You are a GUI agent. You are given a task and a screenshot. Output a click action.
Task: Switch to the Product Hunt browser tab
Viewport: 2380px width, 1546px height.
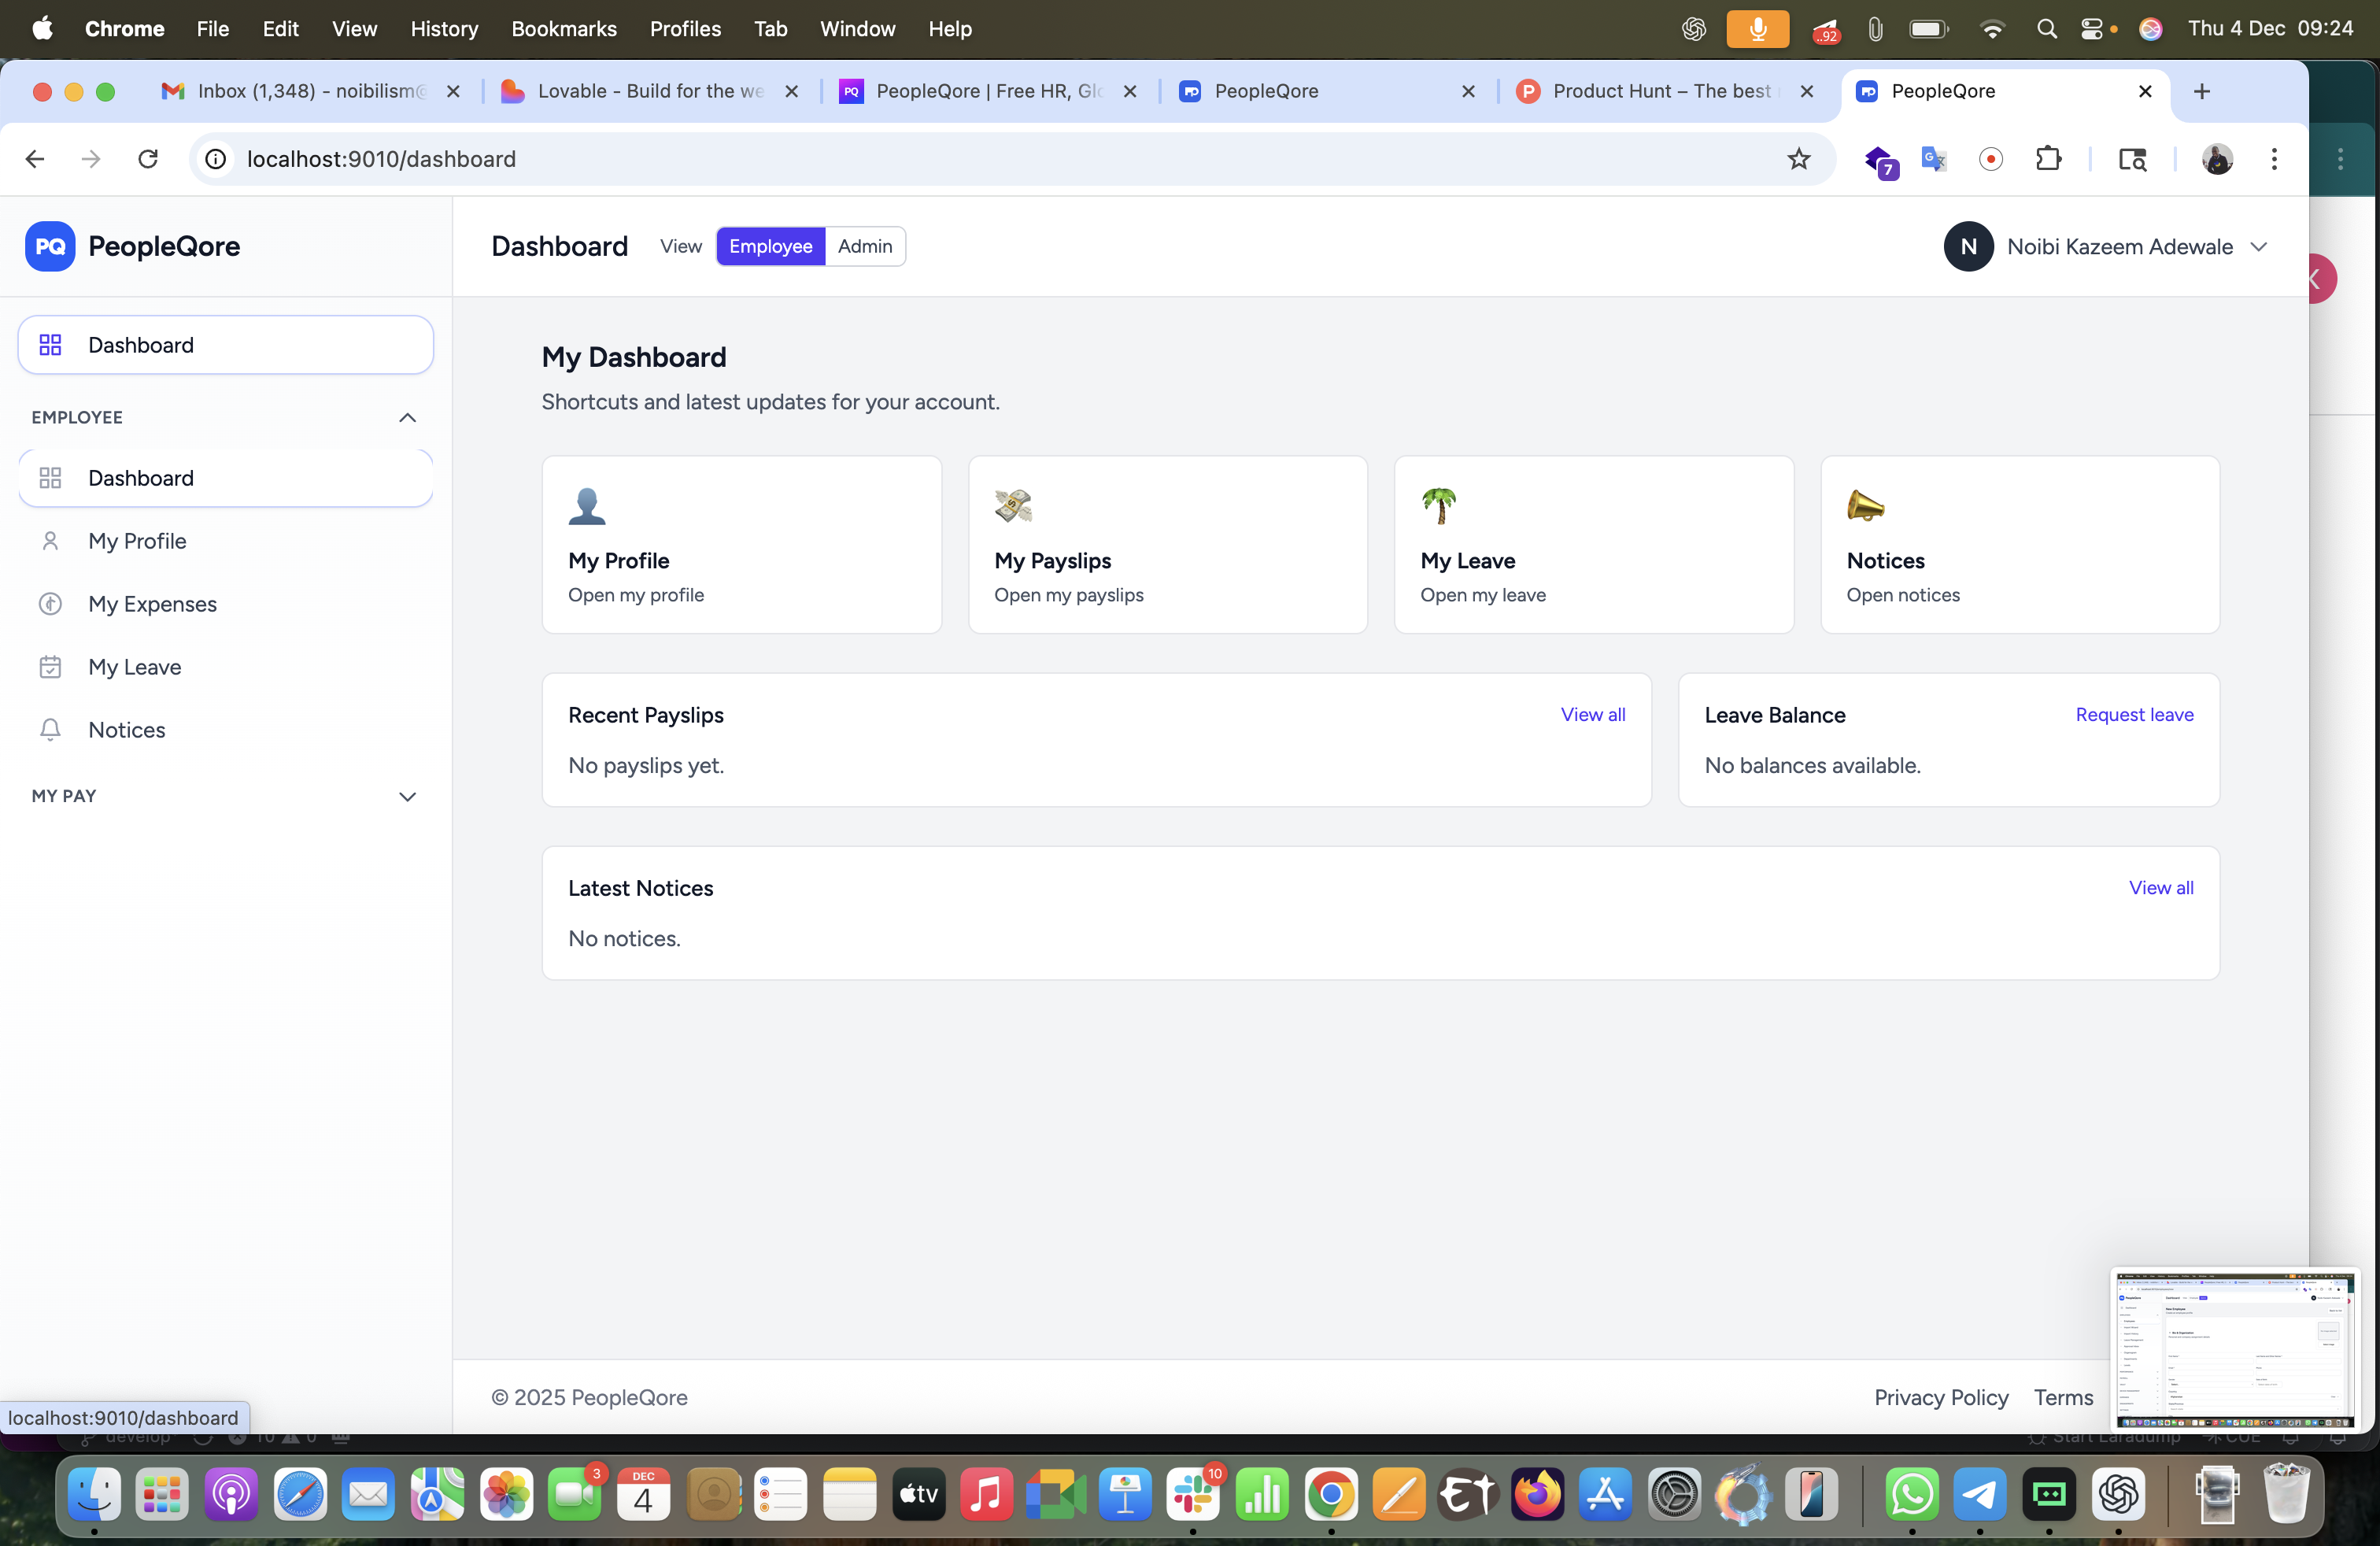tap(1660, 91)
